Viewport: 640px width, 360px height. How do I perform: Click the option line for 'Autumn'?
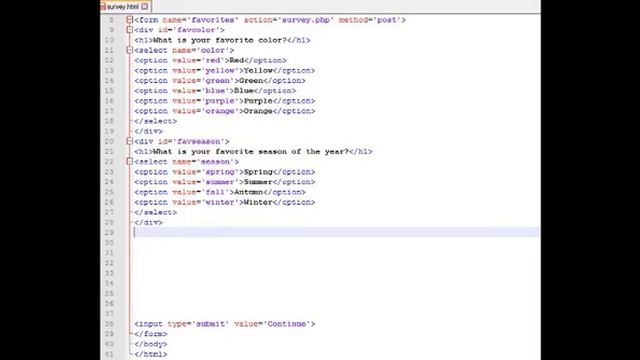(220, 192)
